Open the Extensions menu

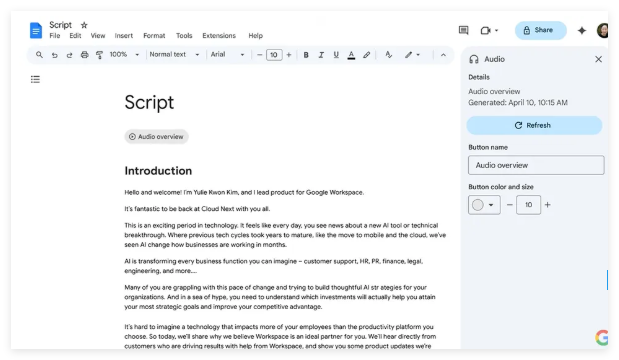pyautogui.click(x=219, y=36)
